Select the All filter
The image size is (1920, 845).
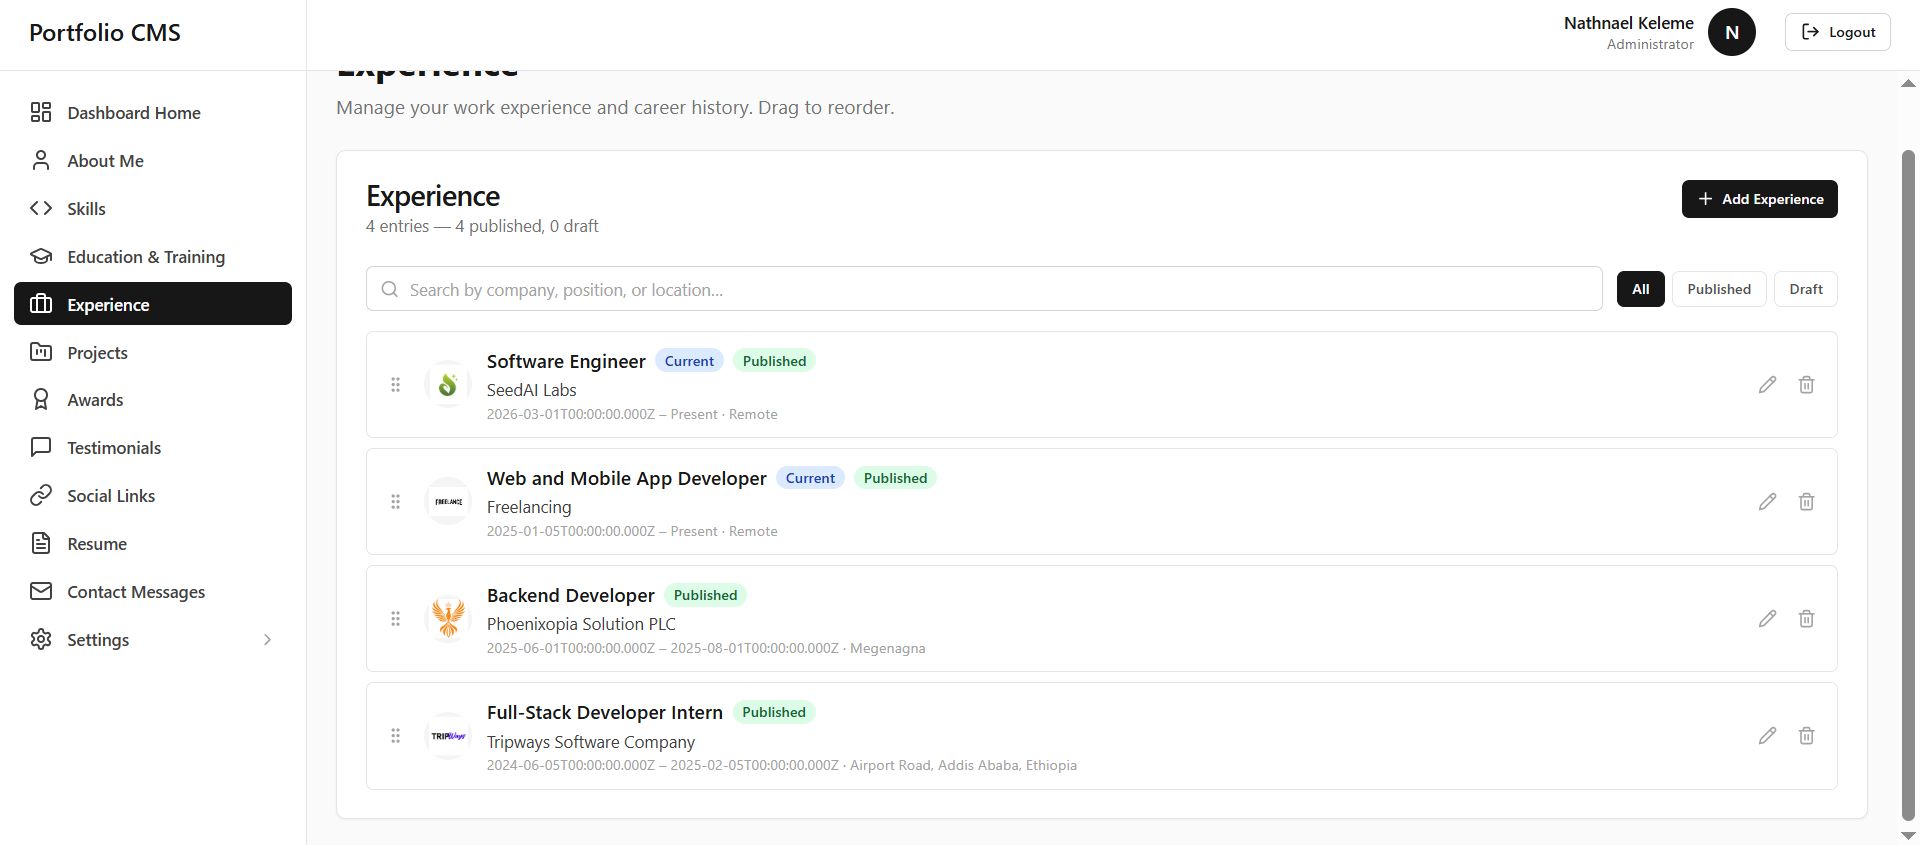click(x=1640, y=289)
